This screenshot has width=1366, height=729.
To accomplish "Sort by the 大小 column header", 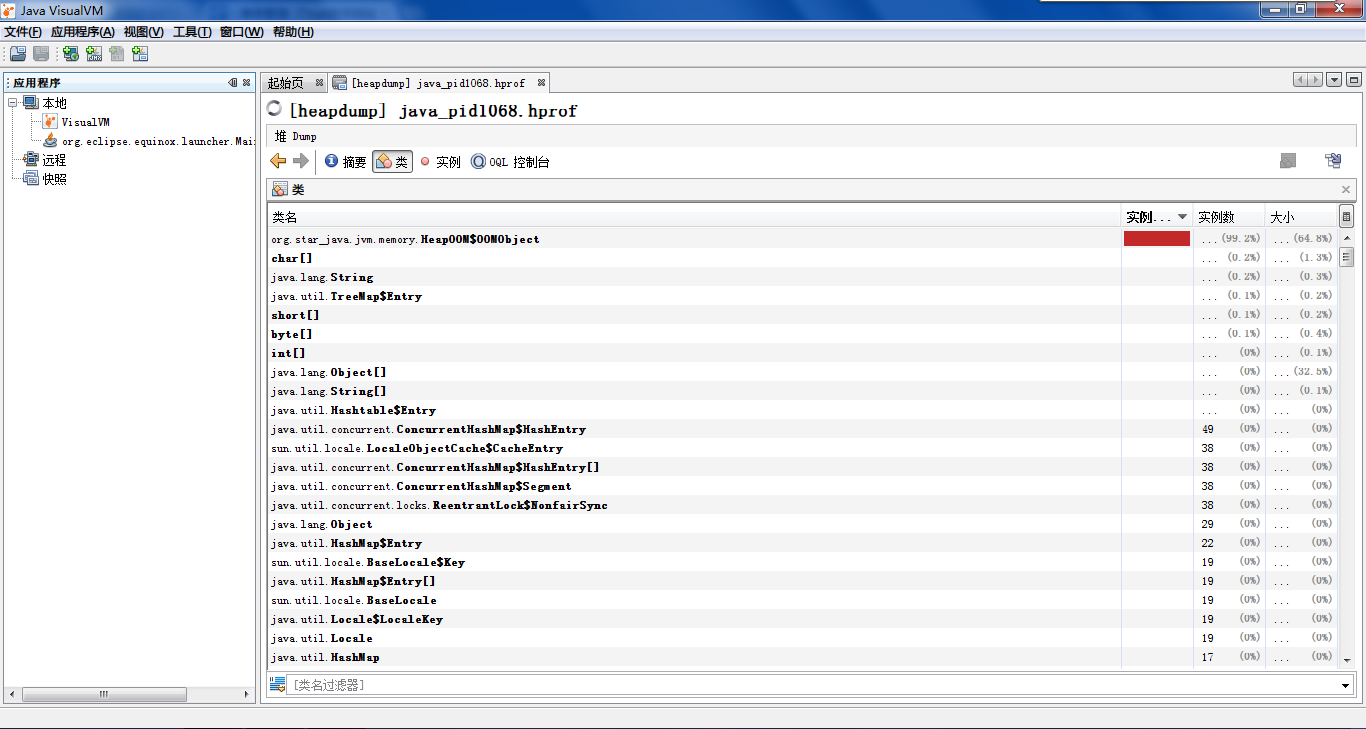I will [x=1301, y=217].
